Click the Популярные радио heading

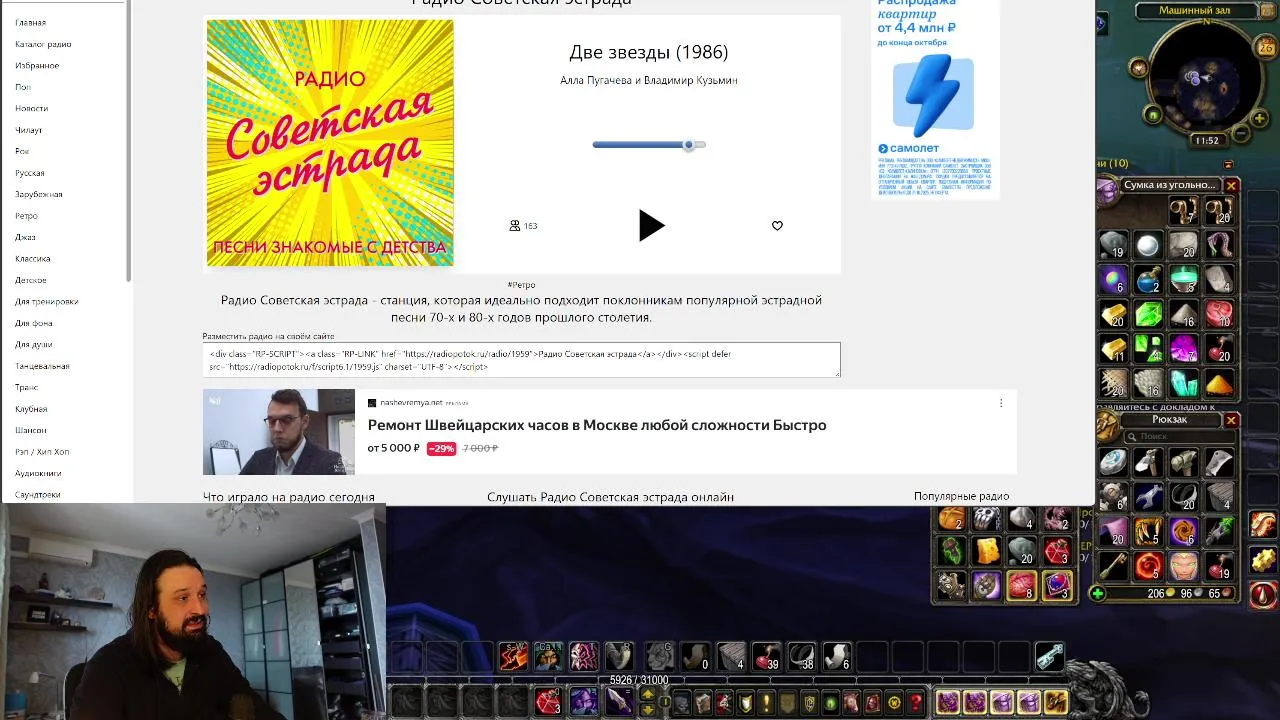click(961, 496)
